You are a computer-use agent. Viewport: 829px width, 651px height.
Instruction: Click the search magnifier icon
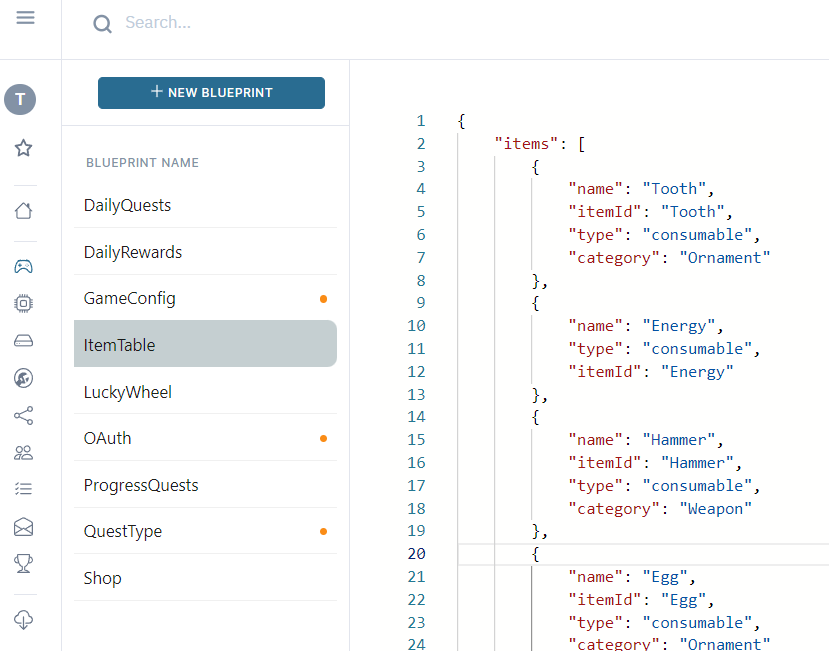pos(102,24)
